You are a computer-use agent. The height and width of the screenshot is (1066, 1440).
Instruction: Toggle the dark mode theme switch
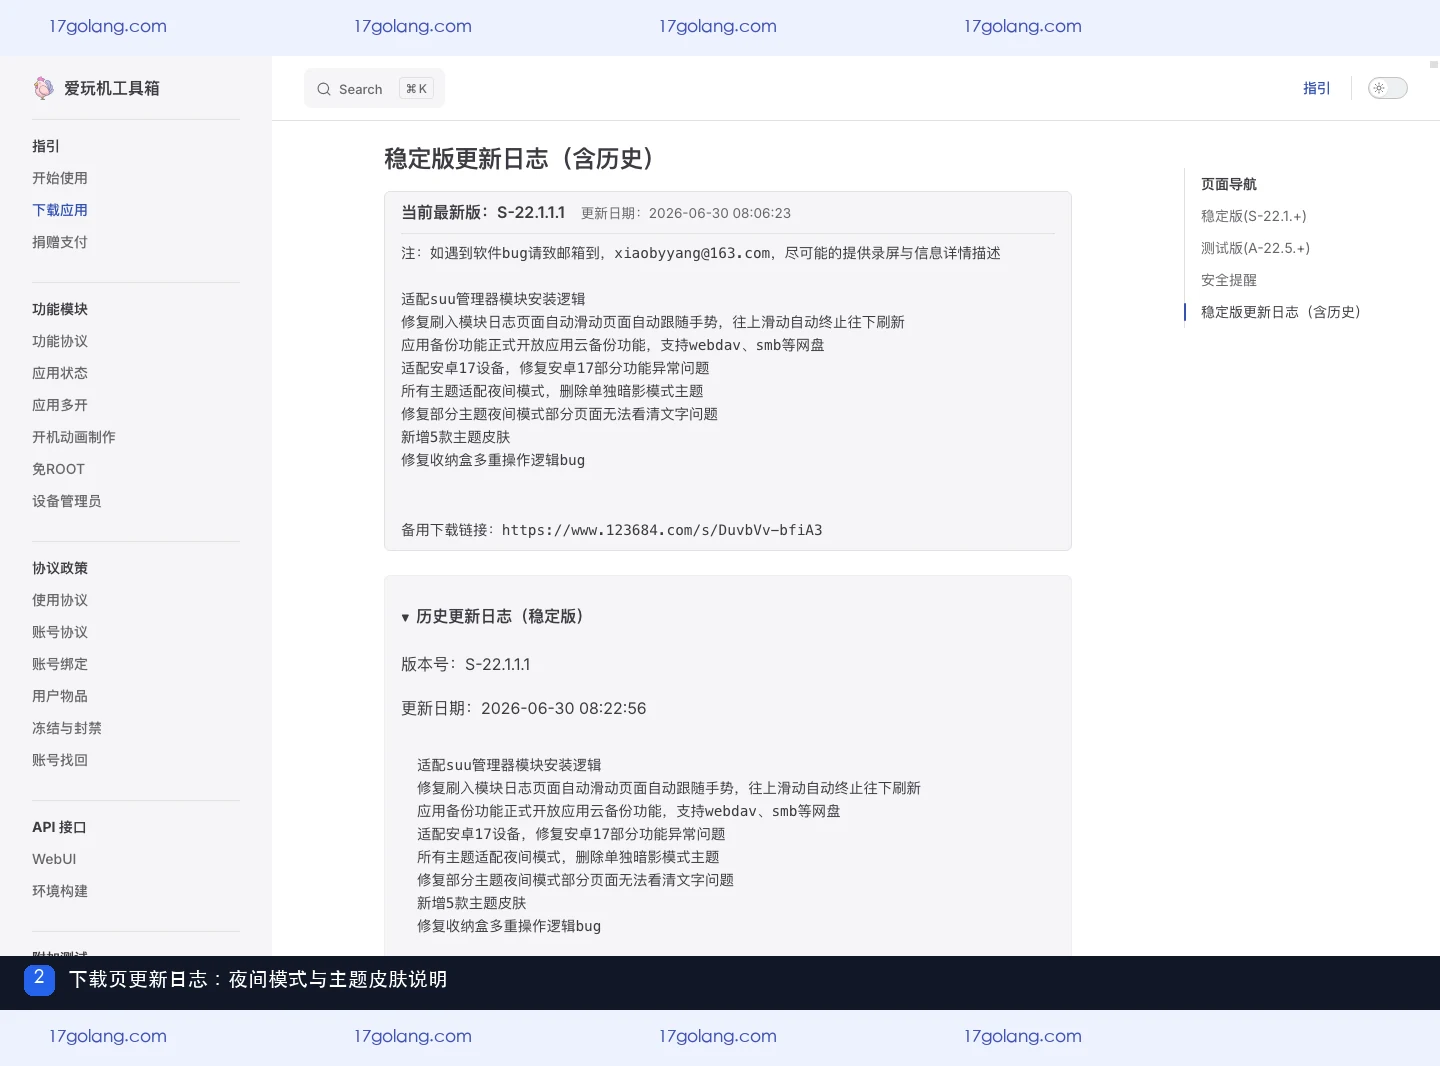[1388, 88]
